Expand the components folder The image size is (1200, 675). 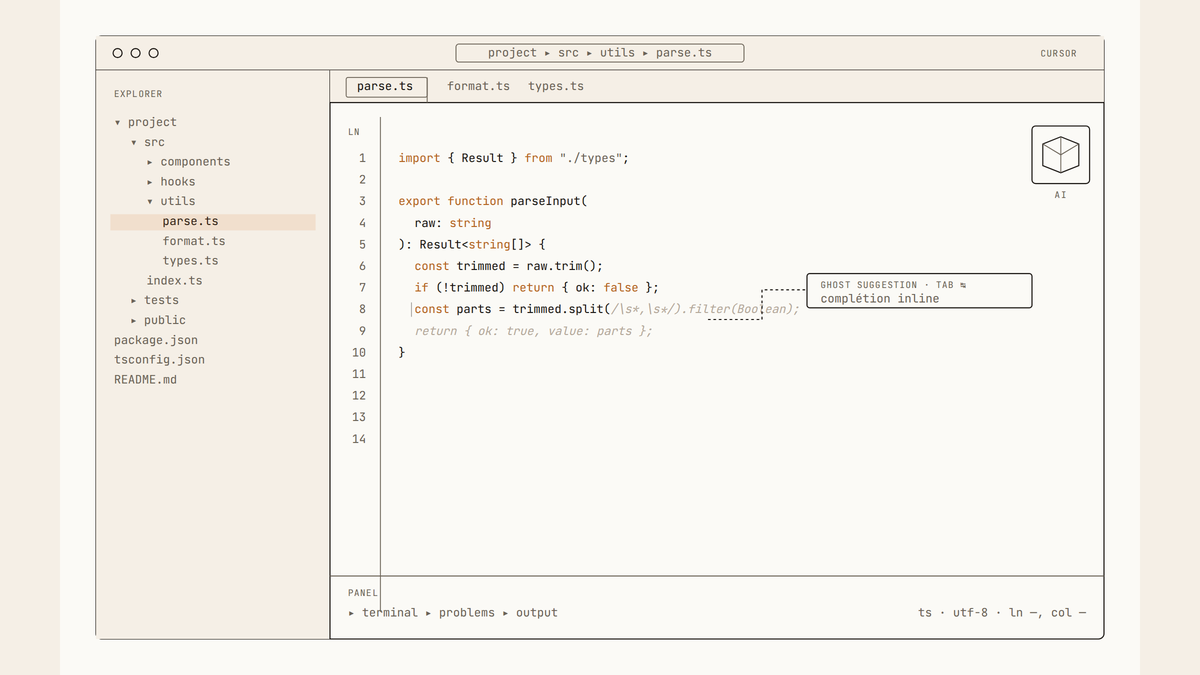[188, 162]
